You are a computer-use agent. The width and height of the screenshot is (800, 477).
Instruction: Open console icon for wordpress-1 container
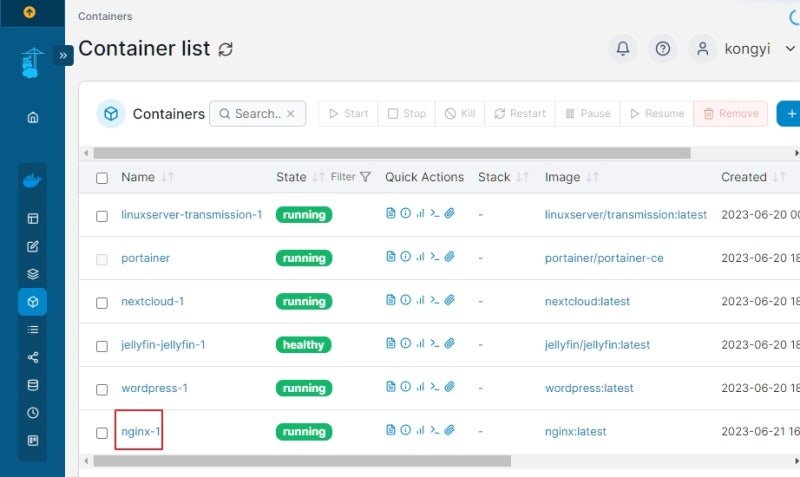pyautogui.click(x=434, y=387)
